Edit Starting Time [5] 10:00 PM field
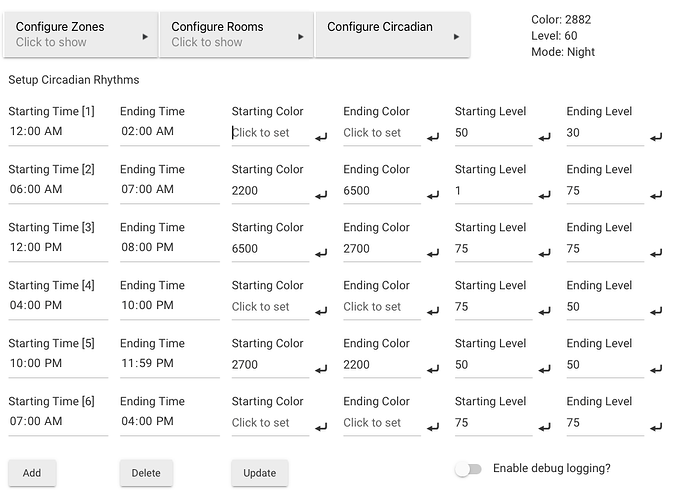This screenshot has height=500, width=682. click(x=58, y=364)
